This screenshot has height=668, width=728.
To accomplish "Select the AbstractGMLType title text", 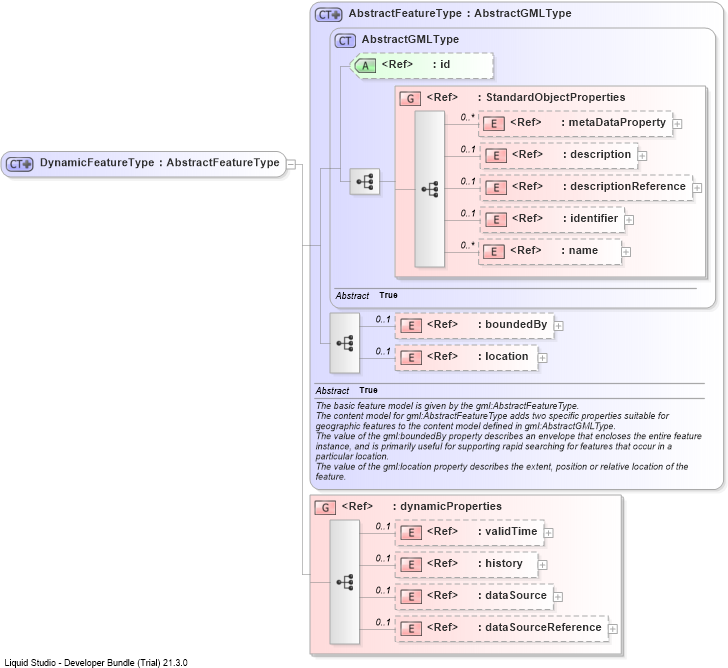I will pyautogui.click(x=410, y=39).
